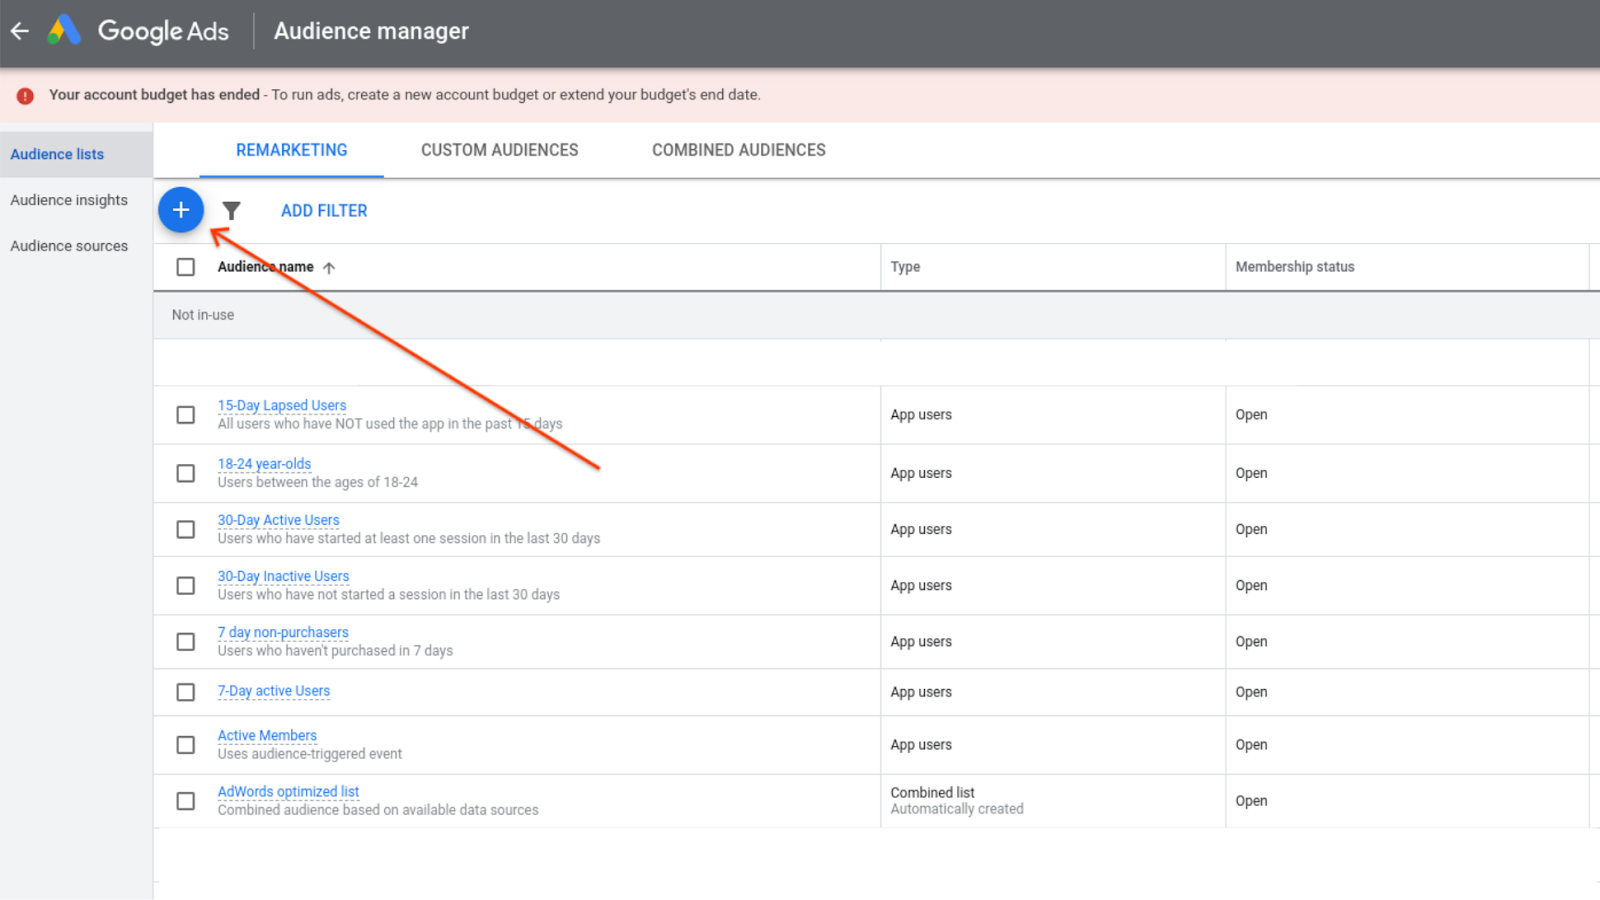Click the blue plus button to add audience
1600x900 pixels.
(x=181, y=210)
